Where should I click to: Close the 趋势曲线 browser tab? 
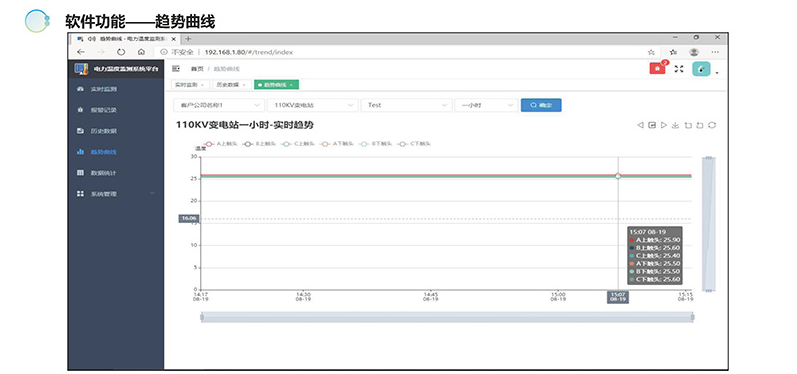tap(174, 39)
